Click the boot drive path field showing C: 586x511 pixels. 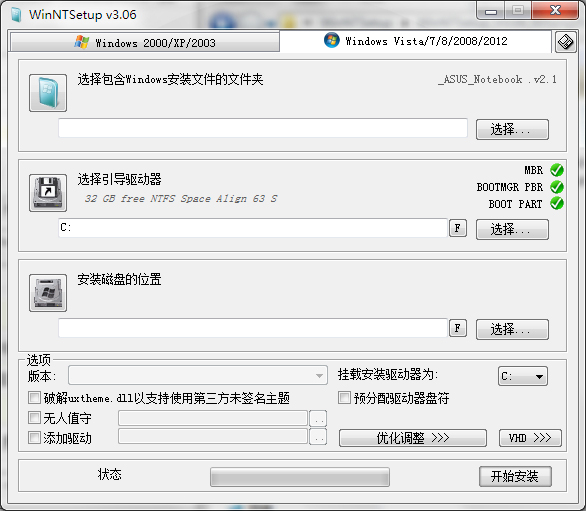click(253, 228)
